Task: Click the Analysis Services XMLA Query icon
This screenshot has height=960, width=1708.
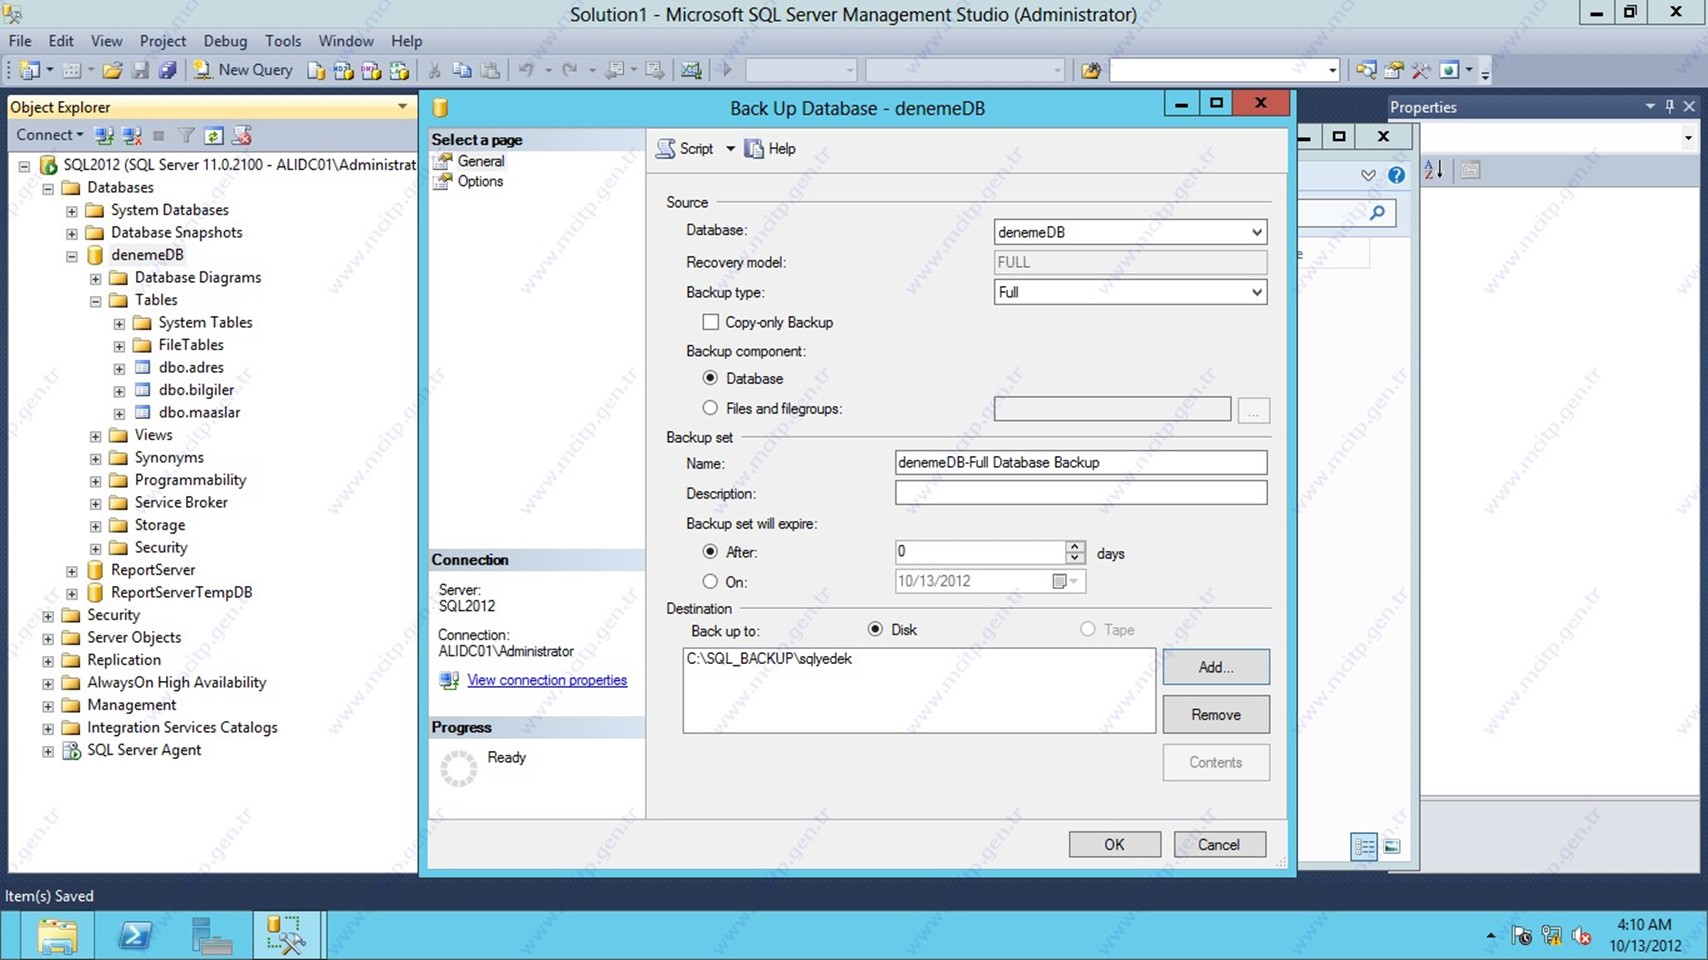Action: pyautogui.click(x=399, y=70)
